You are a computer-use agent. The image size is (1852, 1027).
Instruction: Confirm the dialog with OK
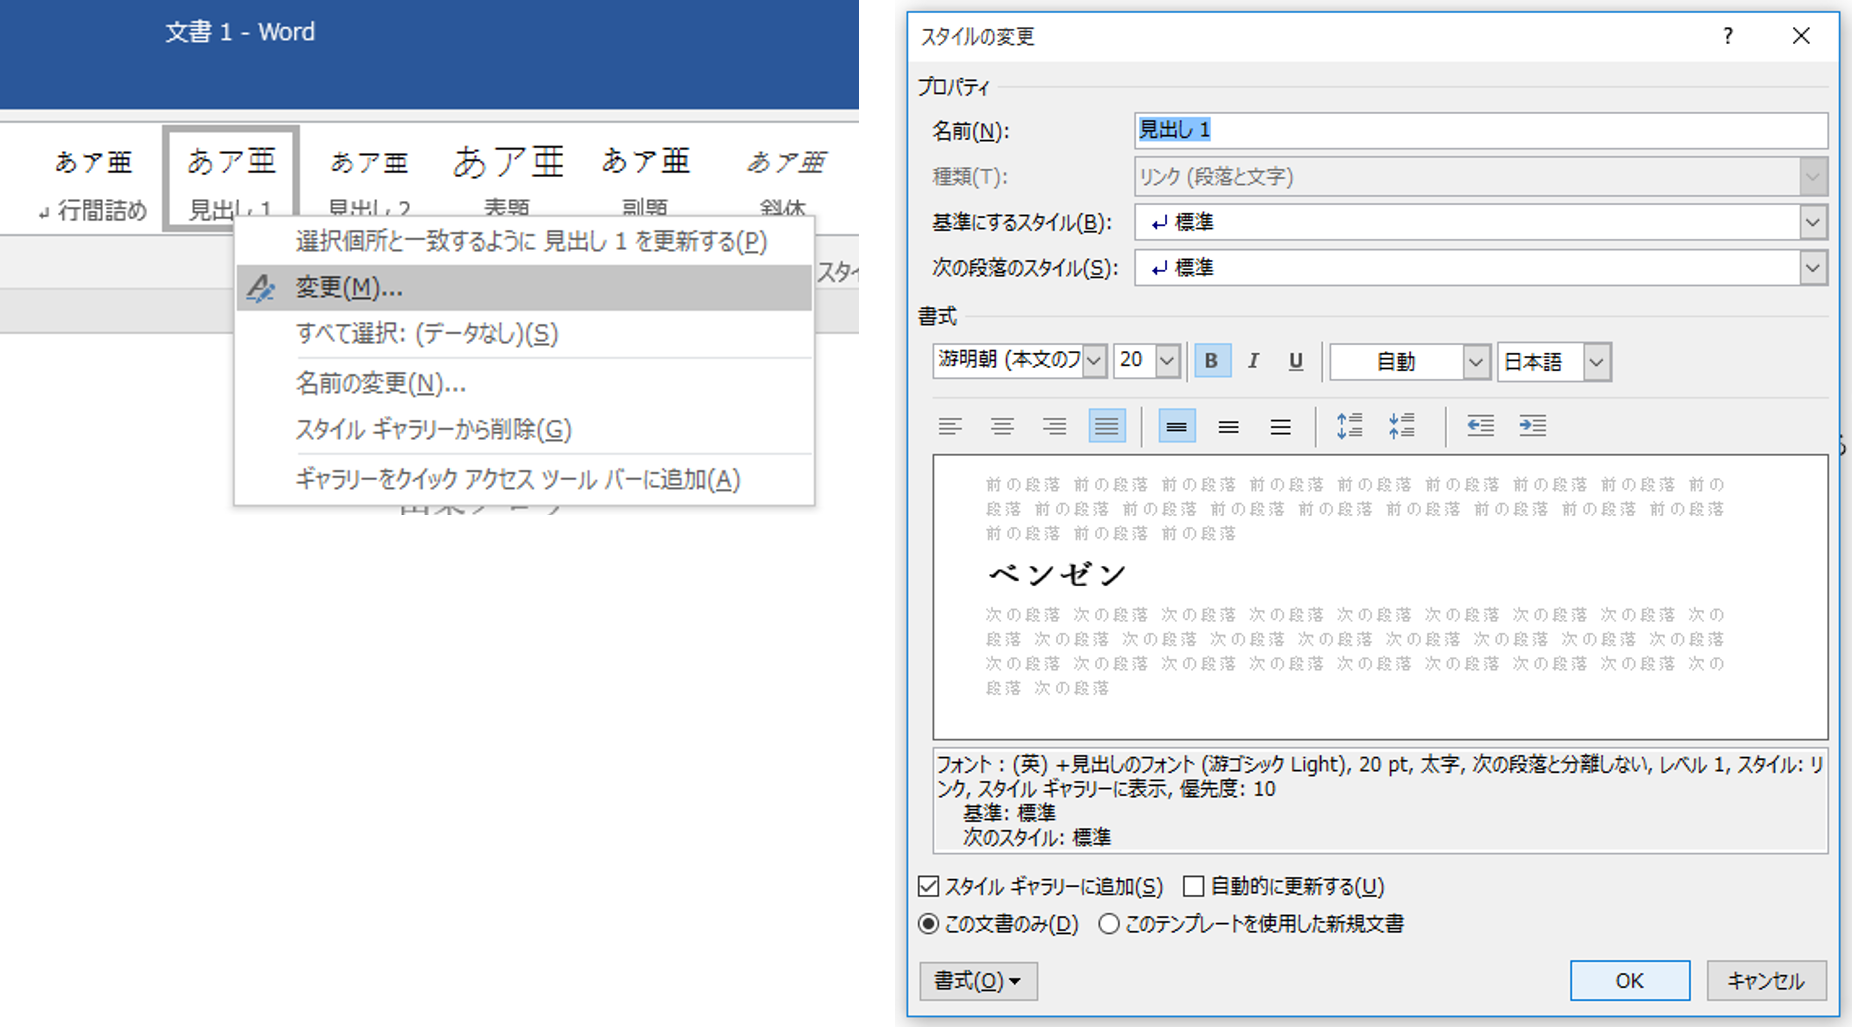1630,981
